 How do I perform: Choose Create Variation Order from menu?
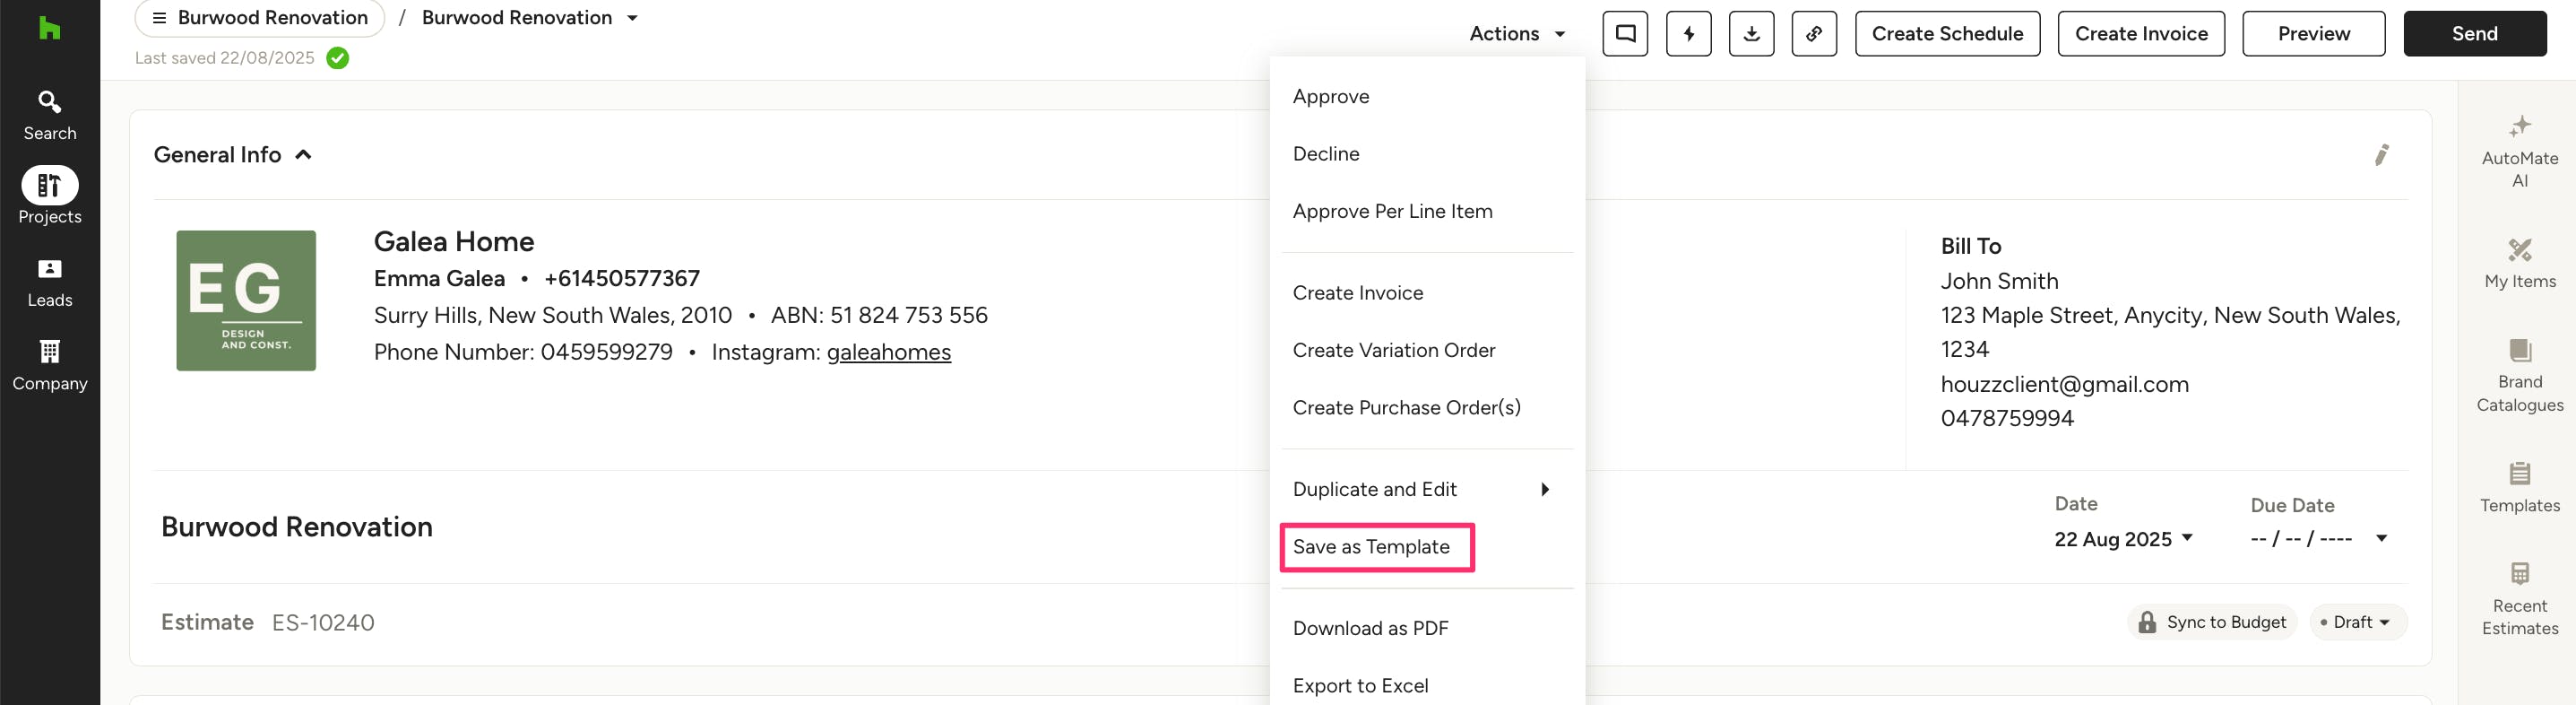(x=1393, y=350)
